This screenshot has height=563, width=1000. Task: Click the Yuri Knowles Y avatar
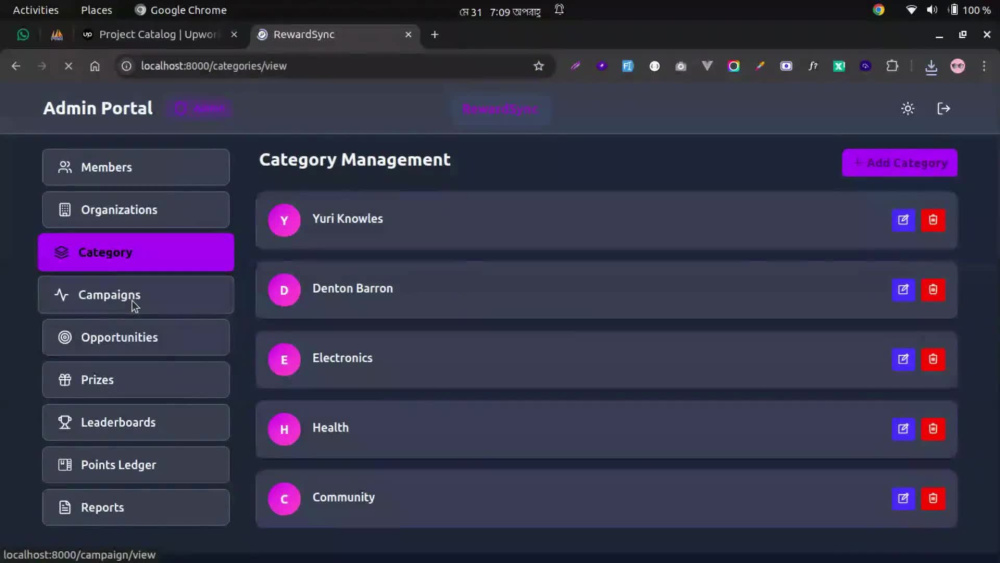pos(284,220)
